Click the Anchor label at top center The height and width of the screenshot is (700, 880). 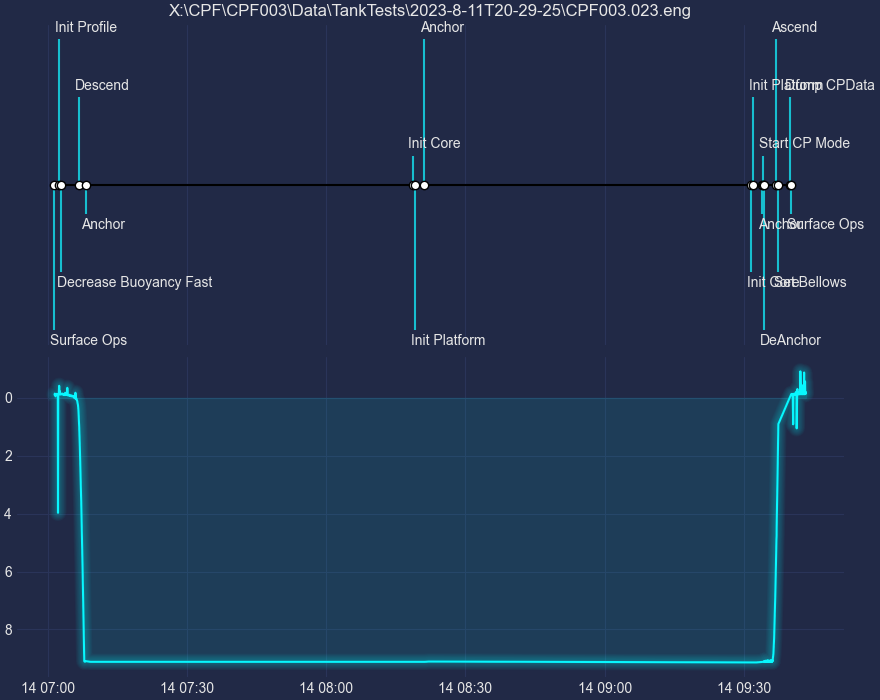(x=442, y=27)
